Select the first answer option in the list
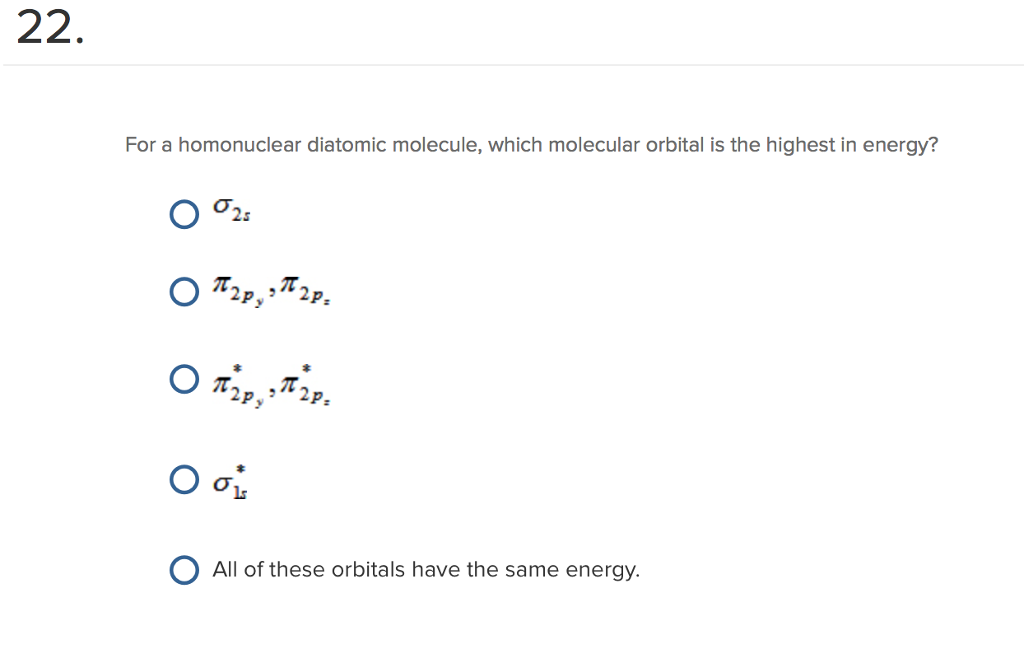The width and height of the screenshot is (1024, 649). 184,213
